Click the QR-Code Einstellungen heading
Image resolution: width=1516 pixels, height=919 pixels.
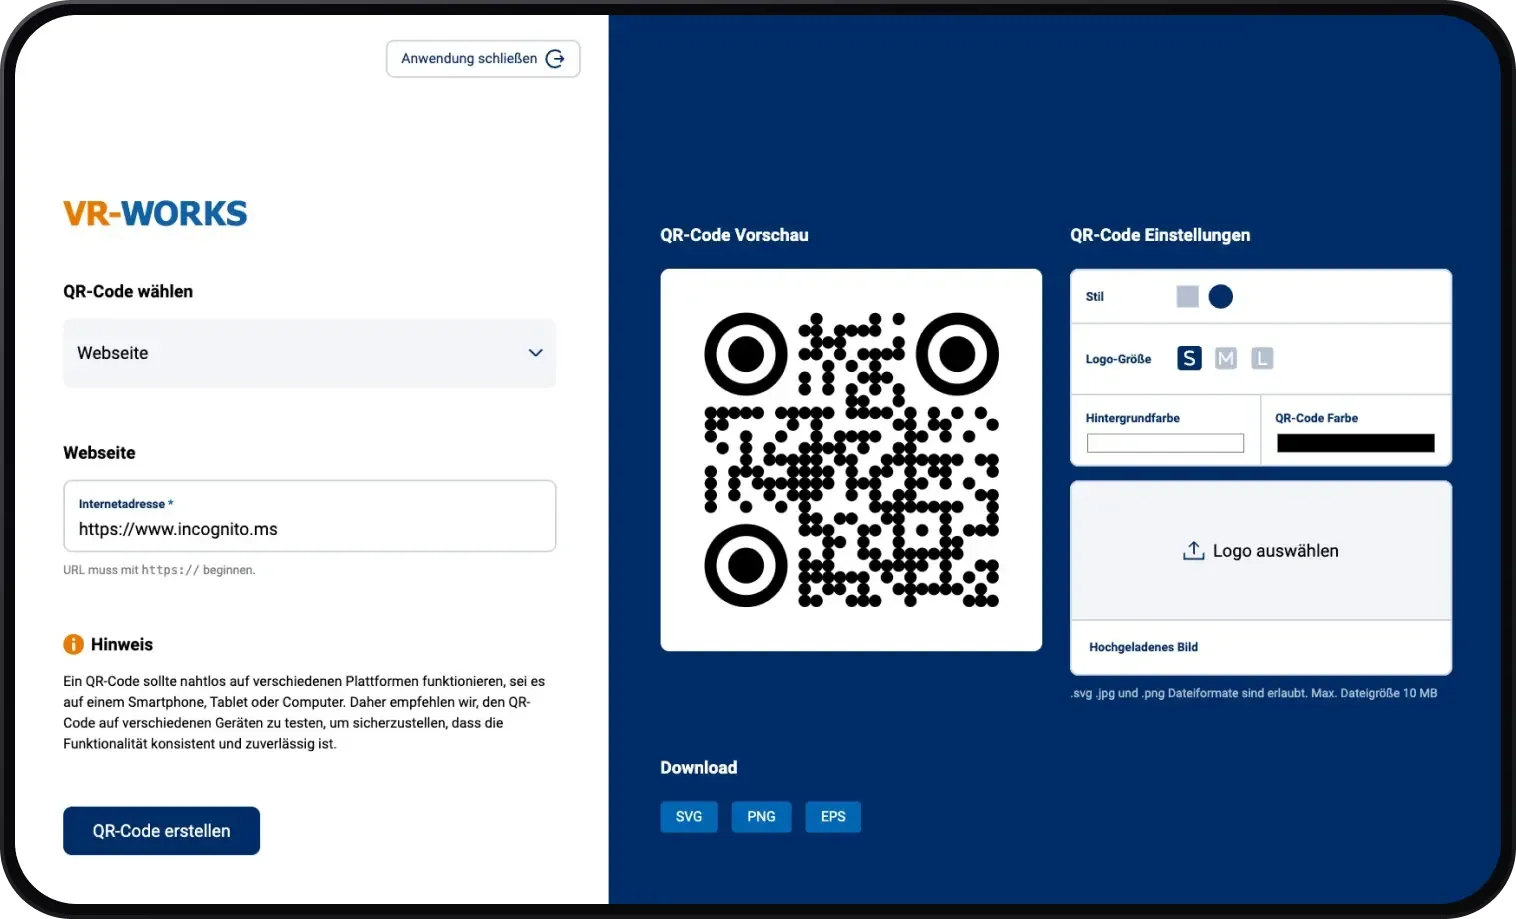click(x=1160, y=235)
